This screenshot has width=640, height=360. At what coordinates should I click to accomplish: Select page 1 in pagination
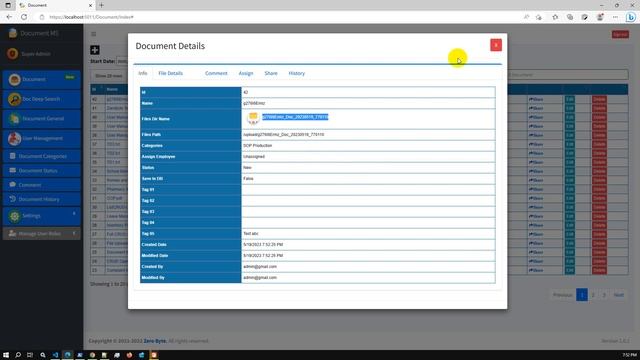pyautogui.click(x=582, y=295)
